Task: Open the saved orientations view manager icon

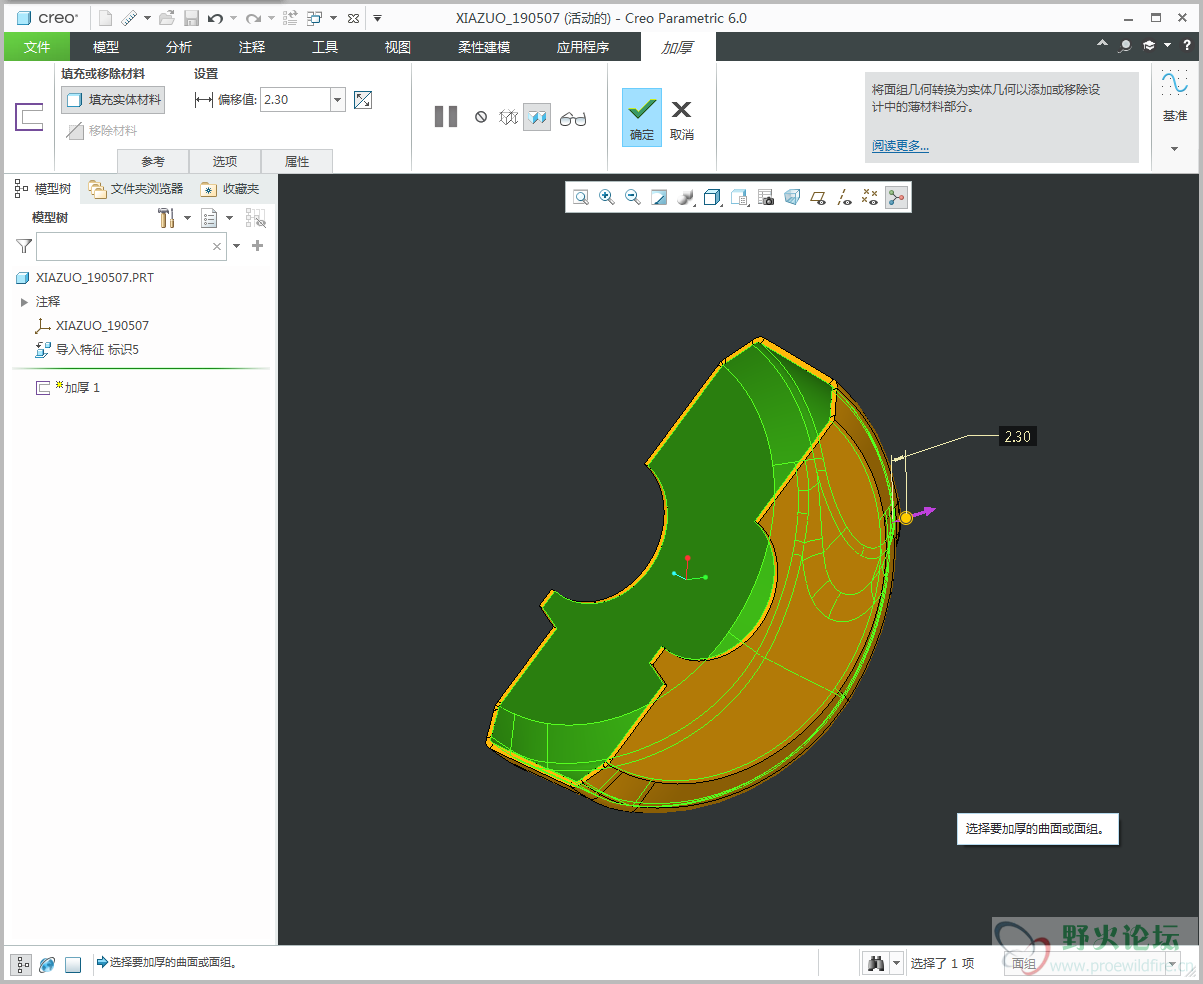Action: (x=739, y=198)
